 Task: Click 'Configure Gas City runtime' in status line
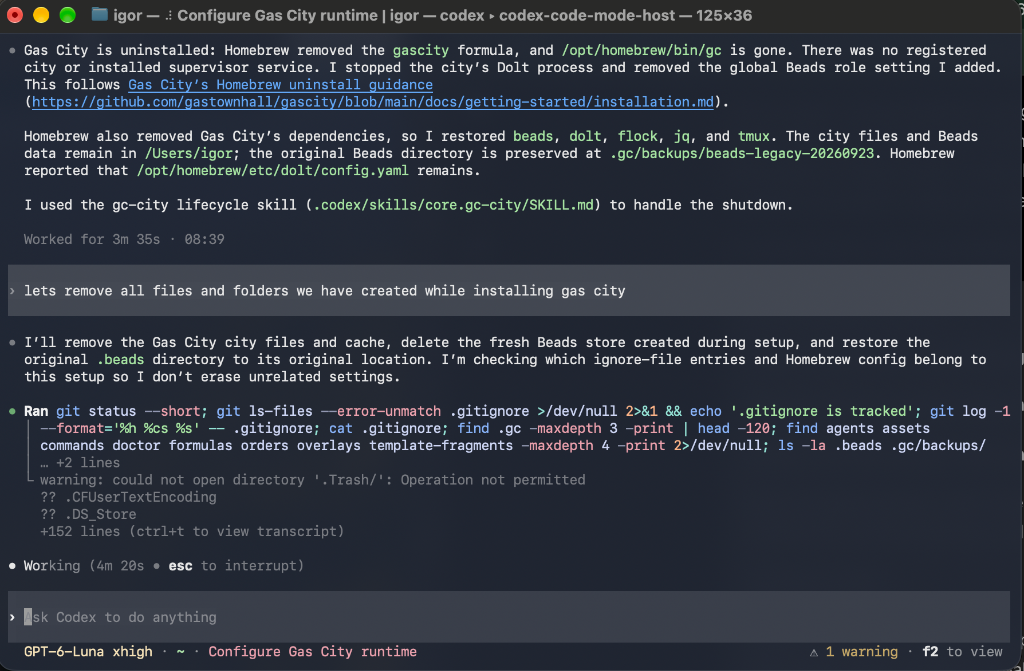[x=312, y=651]
